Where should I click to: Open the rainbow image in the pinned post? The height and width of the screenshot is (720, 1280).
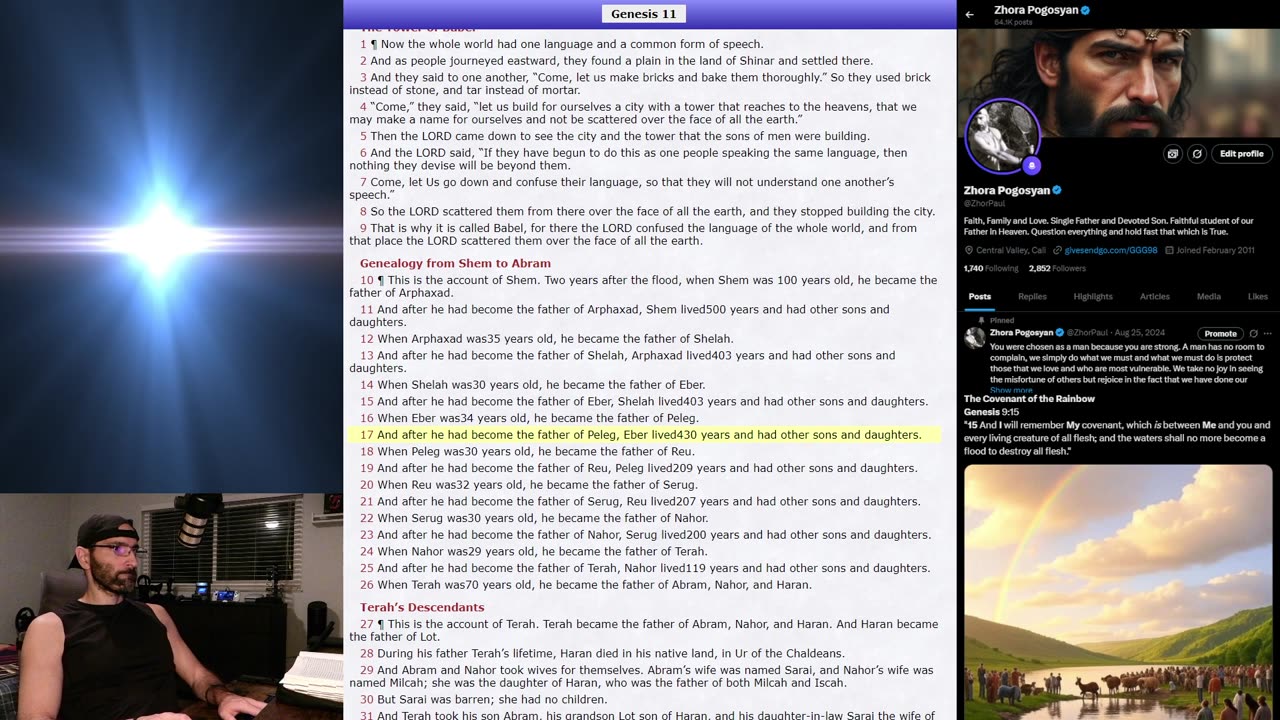pos(1118,592)
